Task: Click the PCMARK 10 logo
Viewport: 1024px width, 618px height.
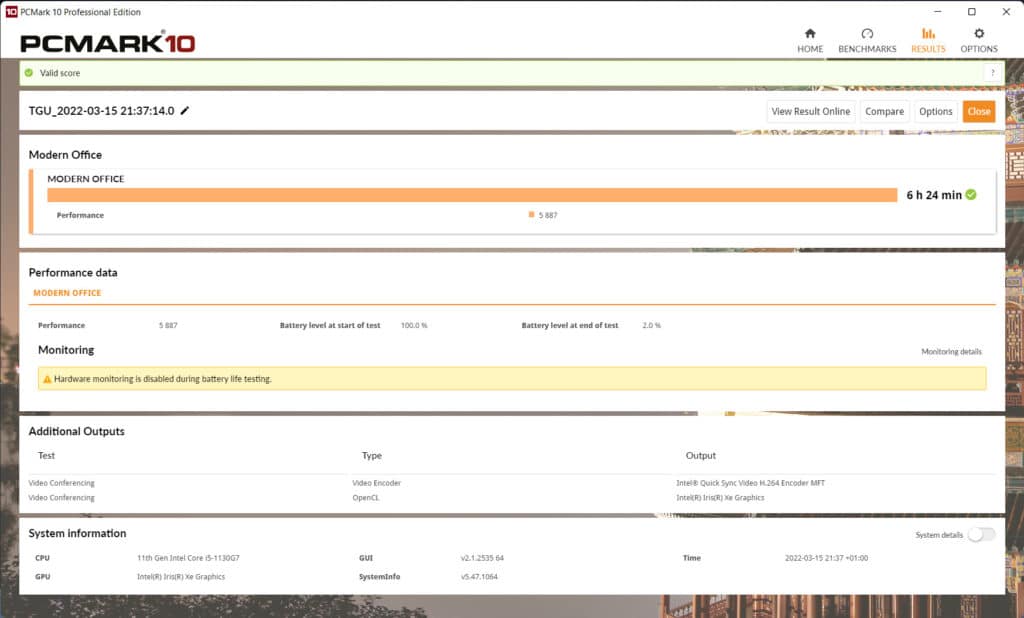Action: coord(108,42)
